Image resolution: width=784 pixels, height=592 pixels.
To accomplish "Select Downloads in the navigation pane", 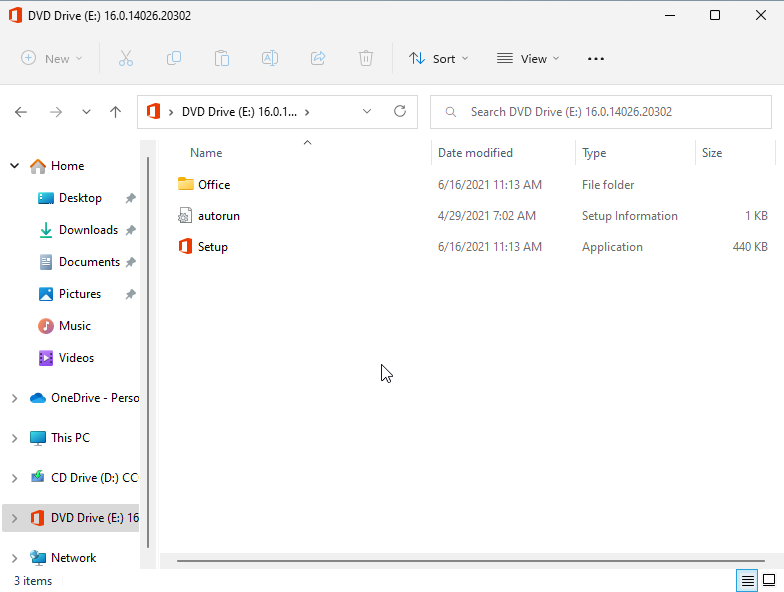I will pos(88,230).
